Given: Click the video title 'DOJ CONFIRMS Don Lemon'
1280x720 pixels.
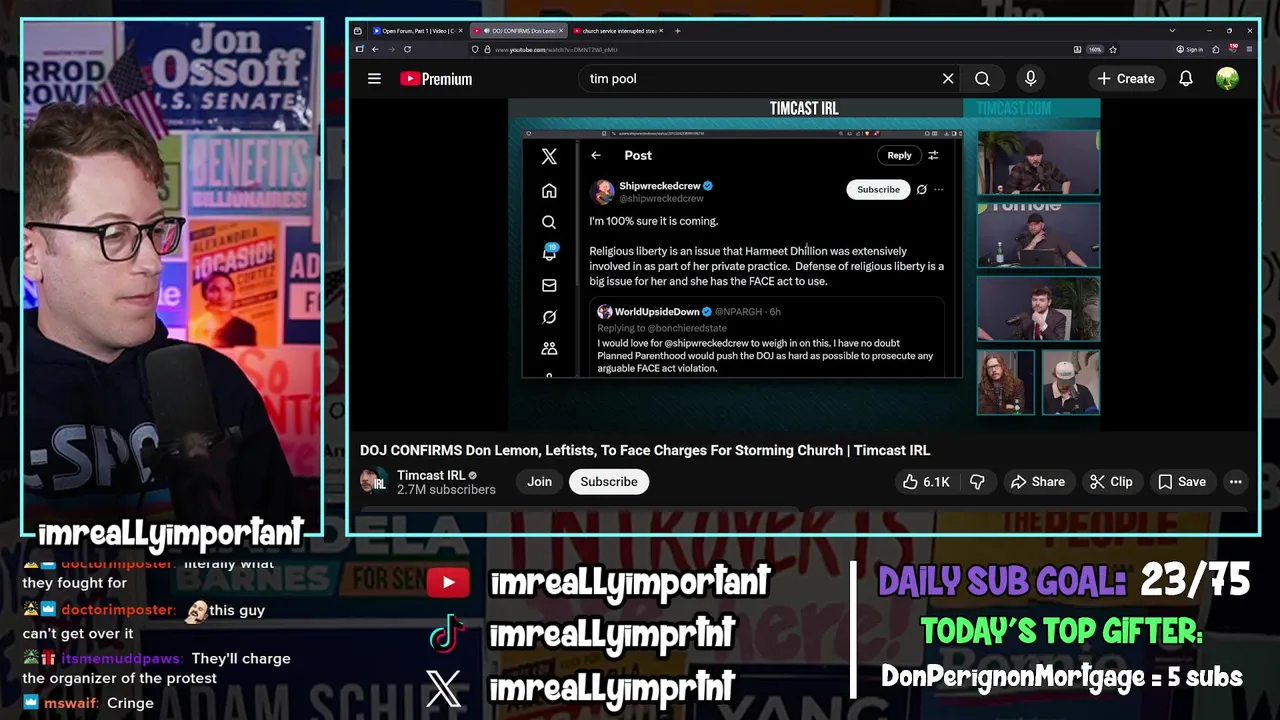Looking at the screenshot, I should click(645, 450).
